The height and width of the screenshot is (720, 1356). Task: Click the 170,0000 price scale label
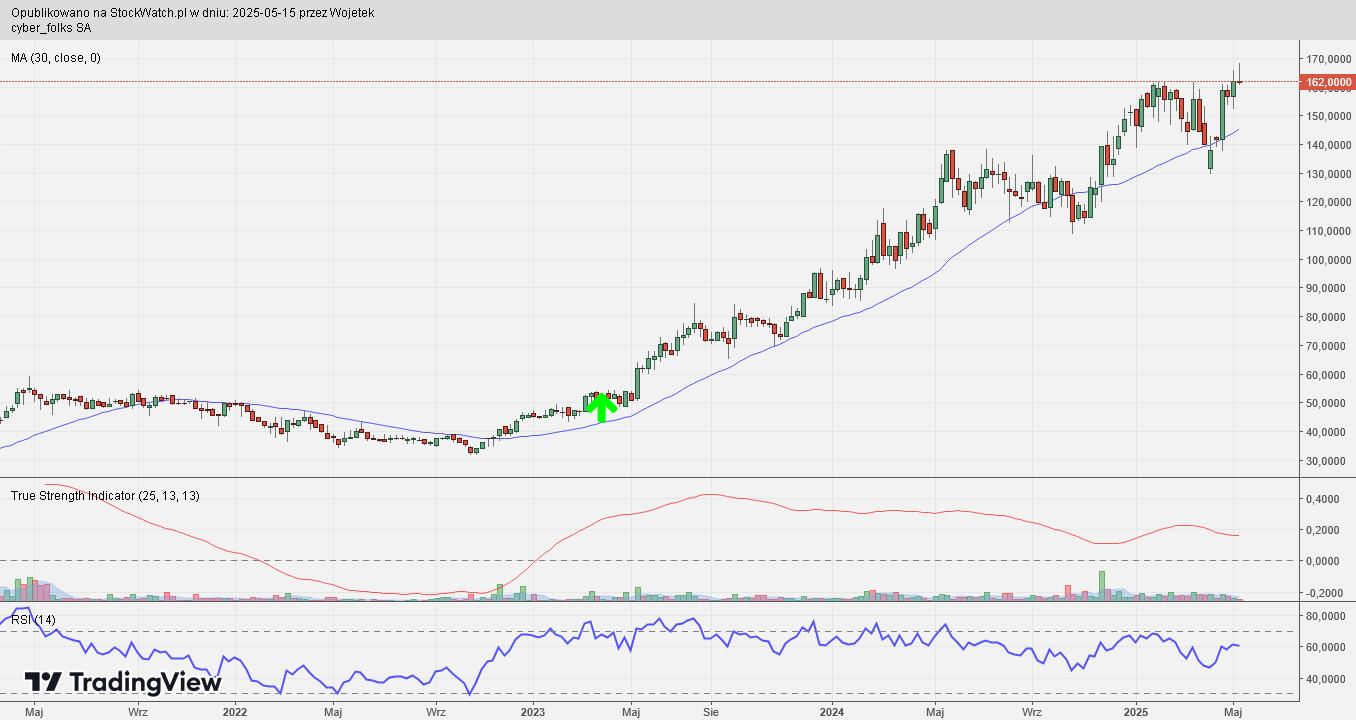pos(1327,59)
